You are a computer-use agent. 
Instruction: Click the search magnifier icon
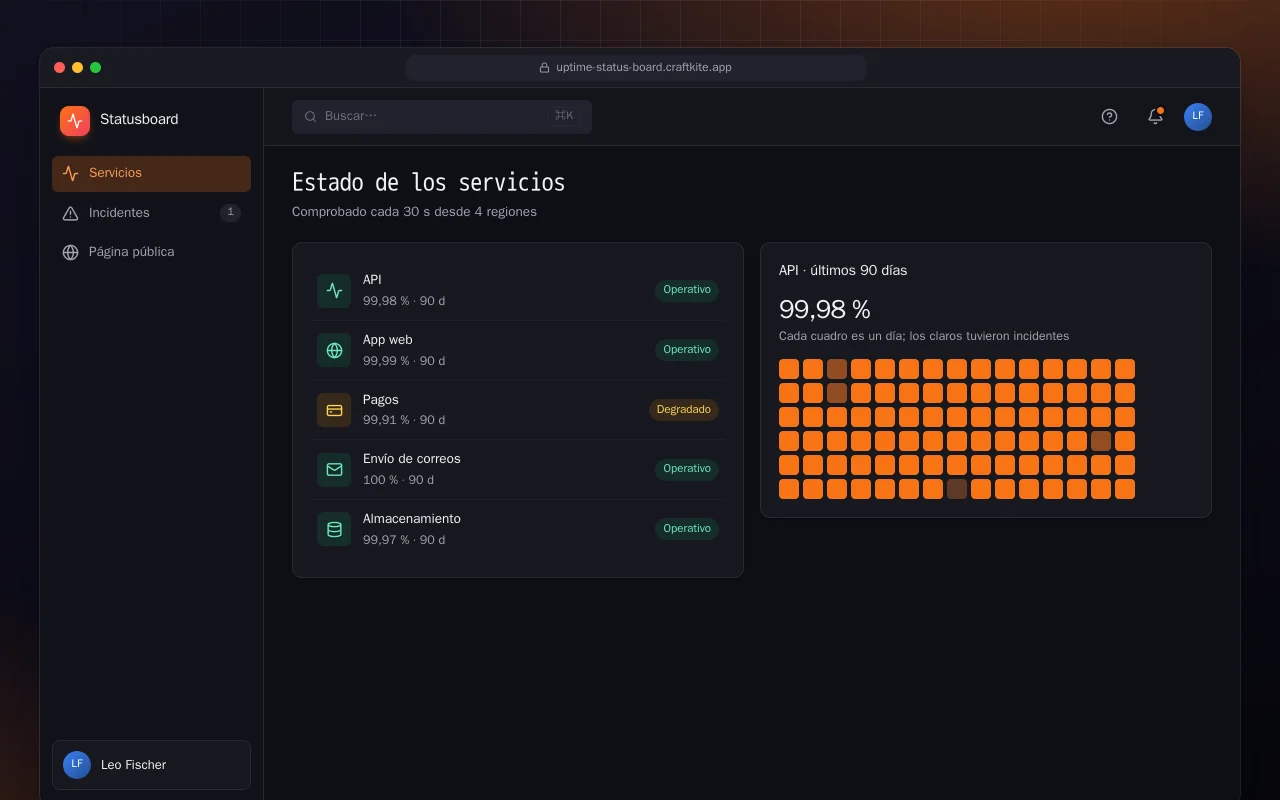311,116
